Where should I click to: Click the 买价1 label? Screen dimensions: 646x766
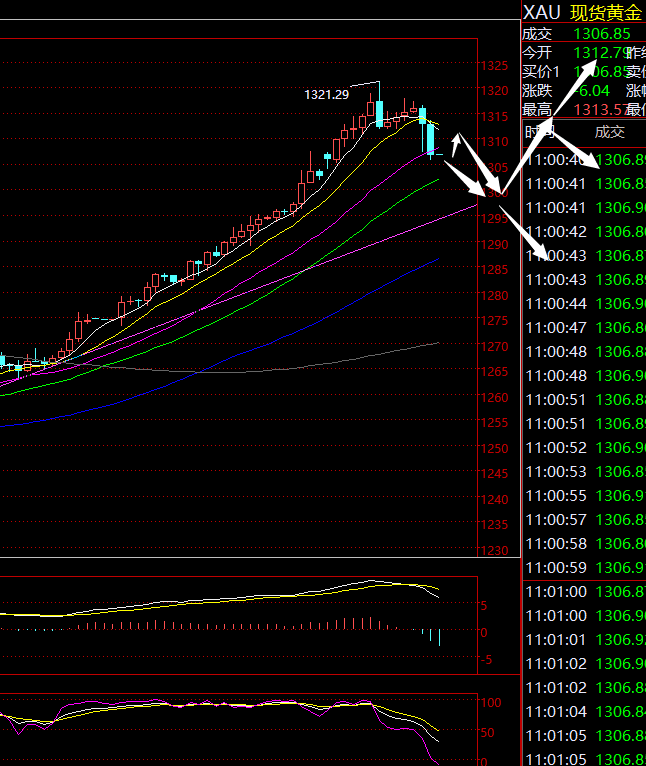point(540,72)
